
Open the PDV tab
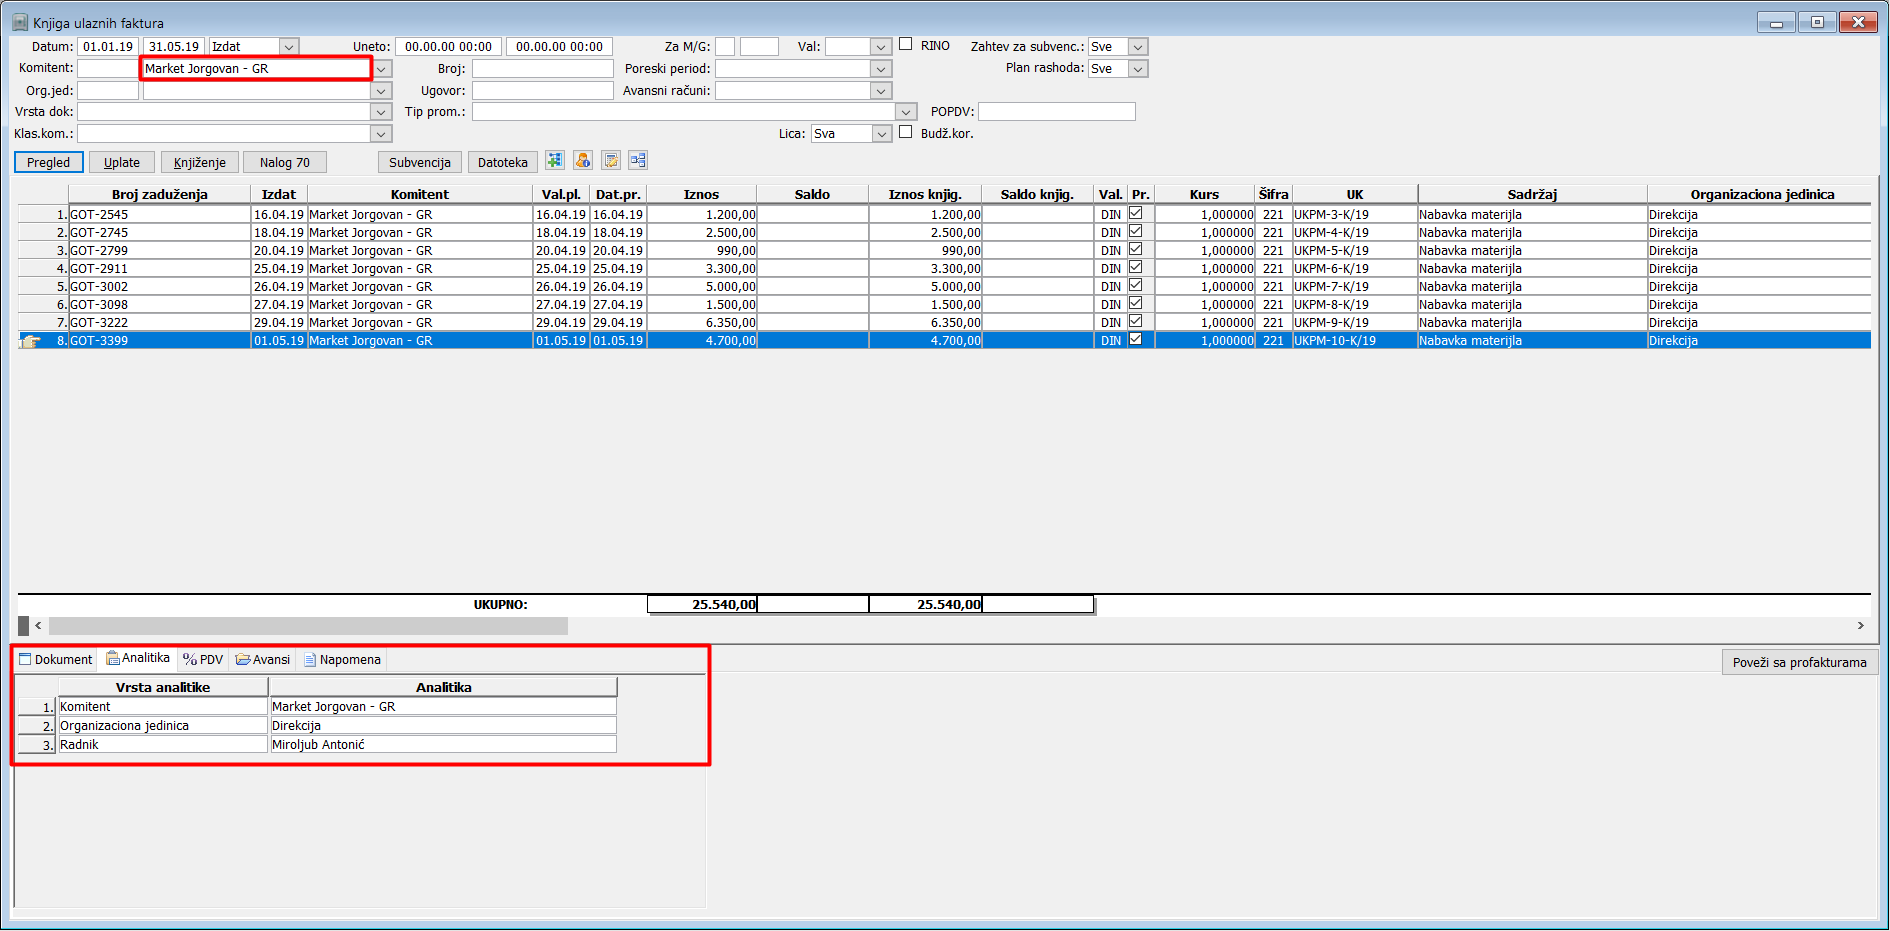(x=203, y=660)
